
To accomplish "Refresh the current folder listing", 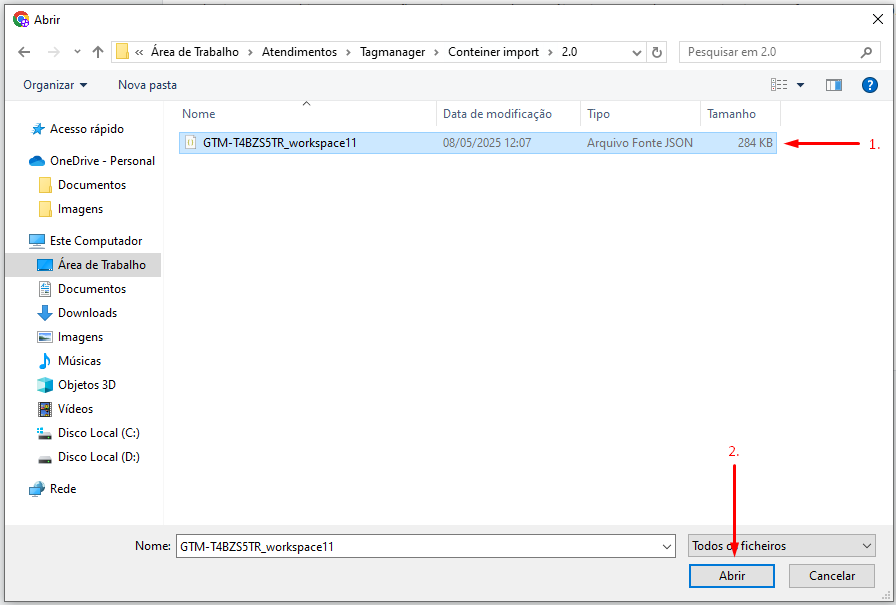I will 657,52.
